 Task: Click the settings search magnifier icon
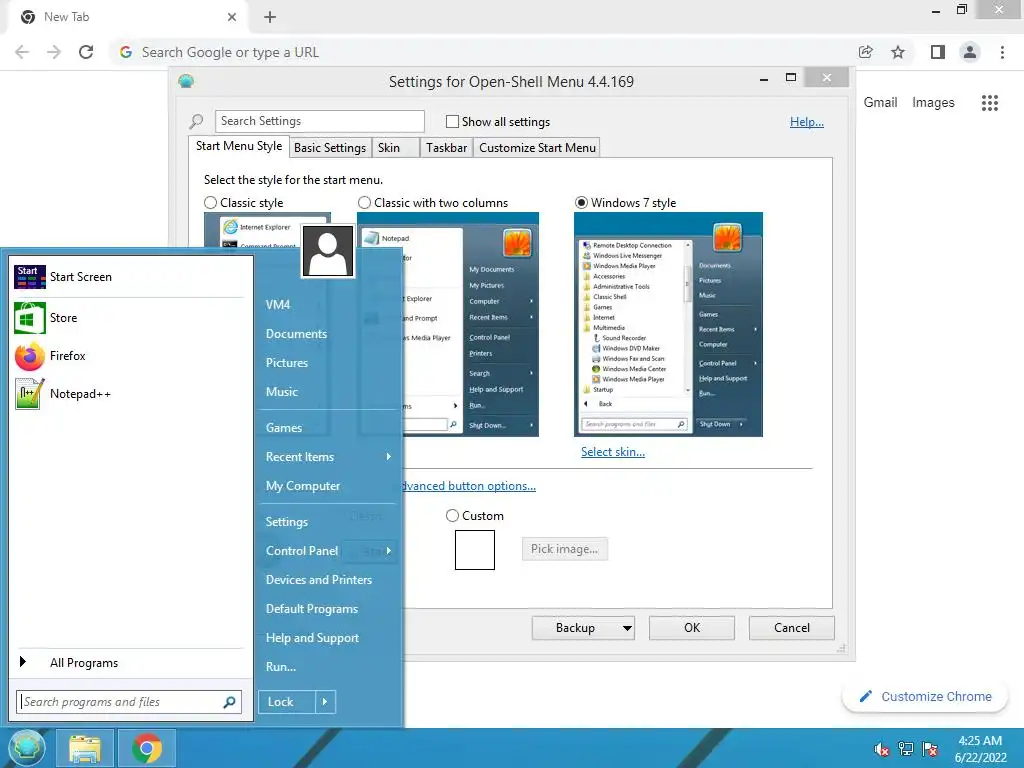pos(196,121)
